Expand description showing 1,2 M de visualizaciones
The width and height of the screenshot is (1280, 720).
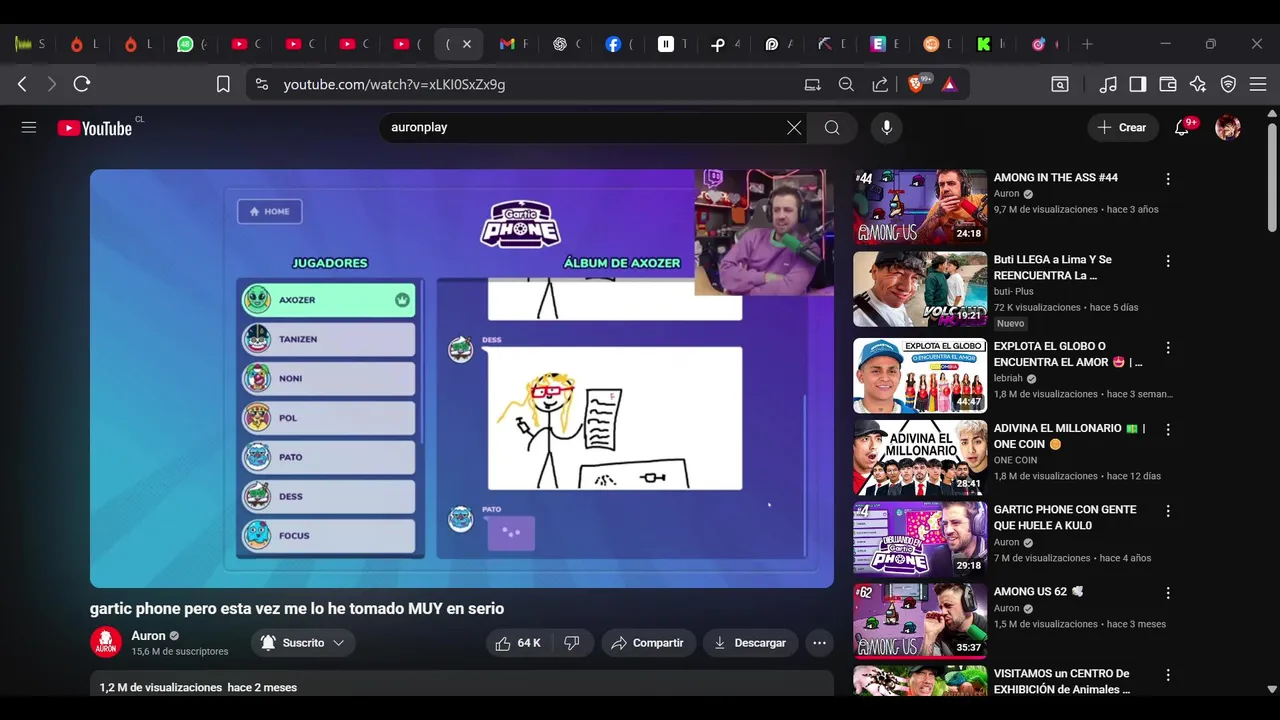tap(462, 684)
